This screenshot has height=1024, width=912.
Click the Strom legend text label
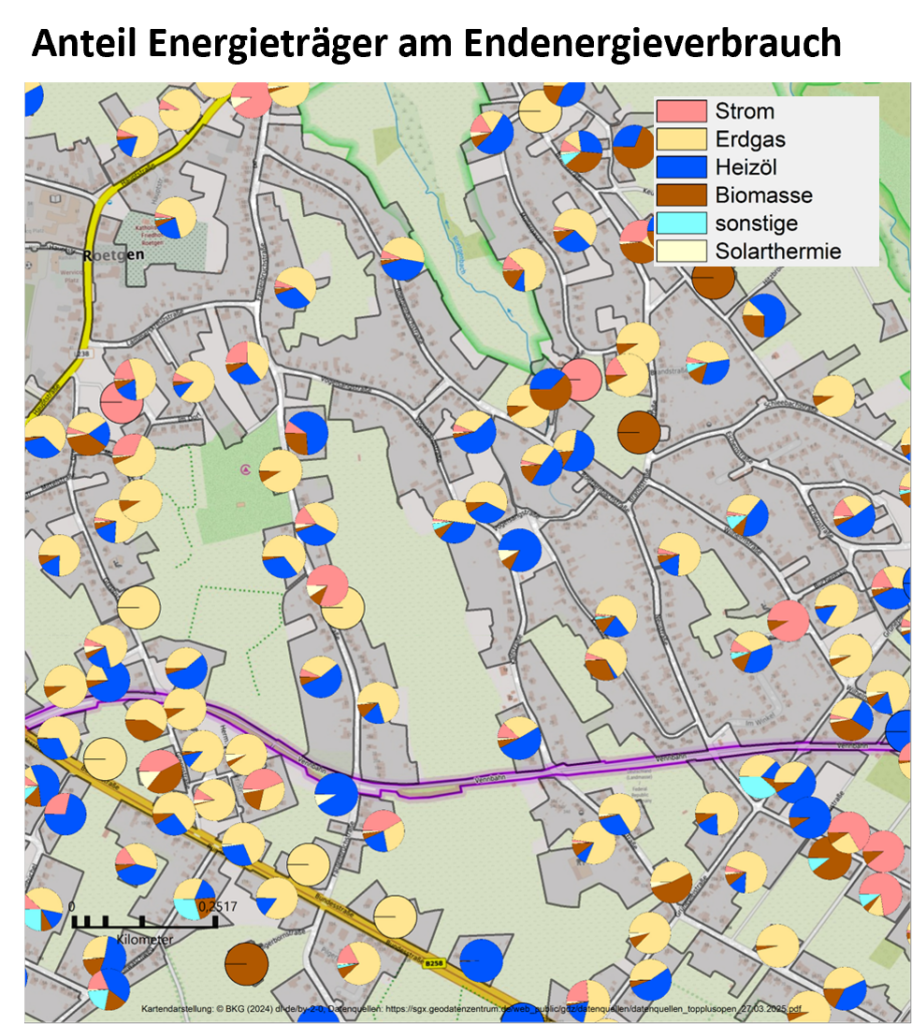pyautogui.click(x=744, y=111)
